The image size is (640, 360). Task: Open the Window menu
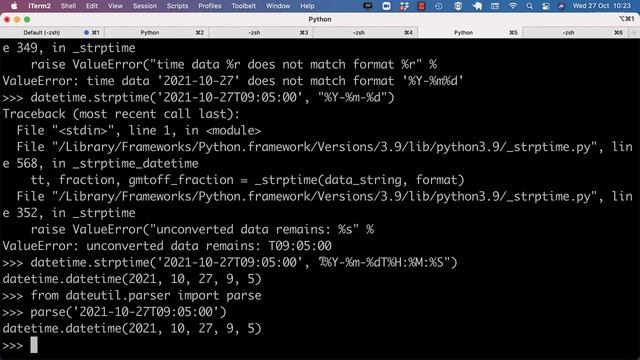pyautogui.click(x=278, y=6)
